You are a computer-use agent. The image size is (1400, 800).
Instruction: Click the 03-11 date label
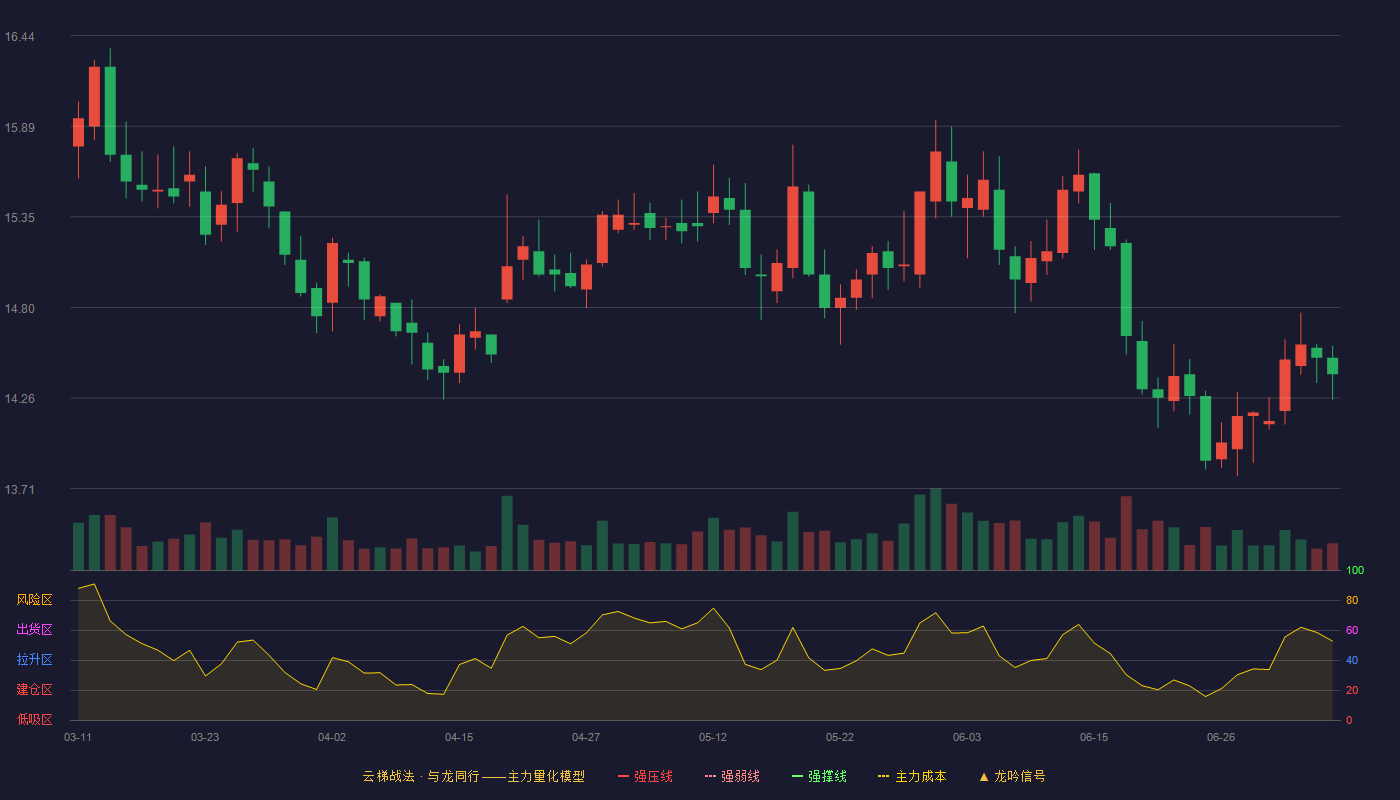(x=78, y=737)
